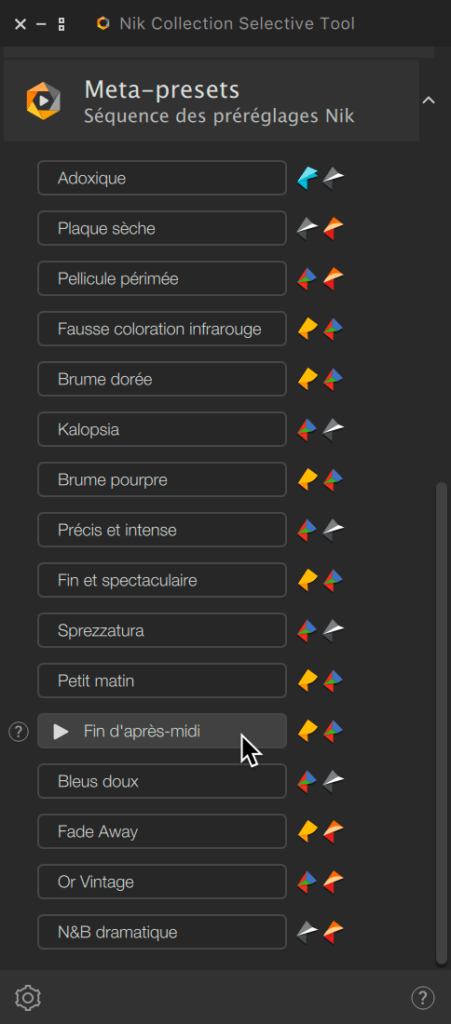Click the yellow plugin icon beside Brume dorée
This screenshot has height=1024, width=451.
[307, 379]
